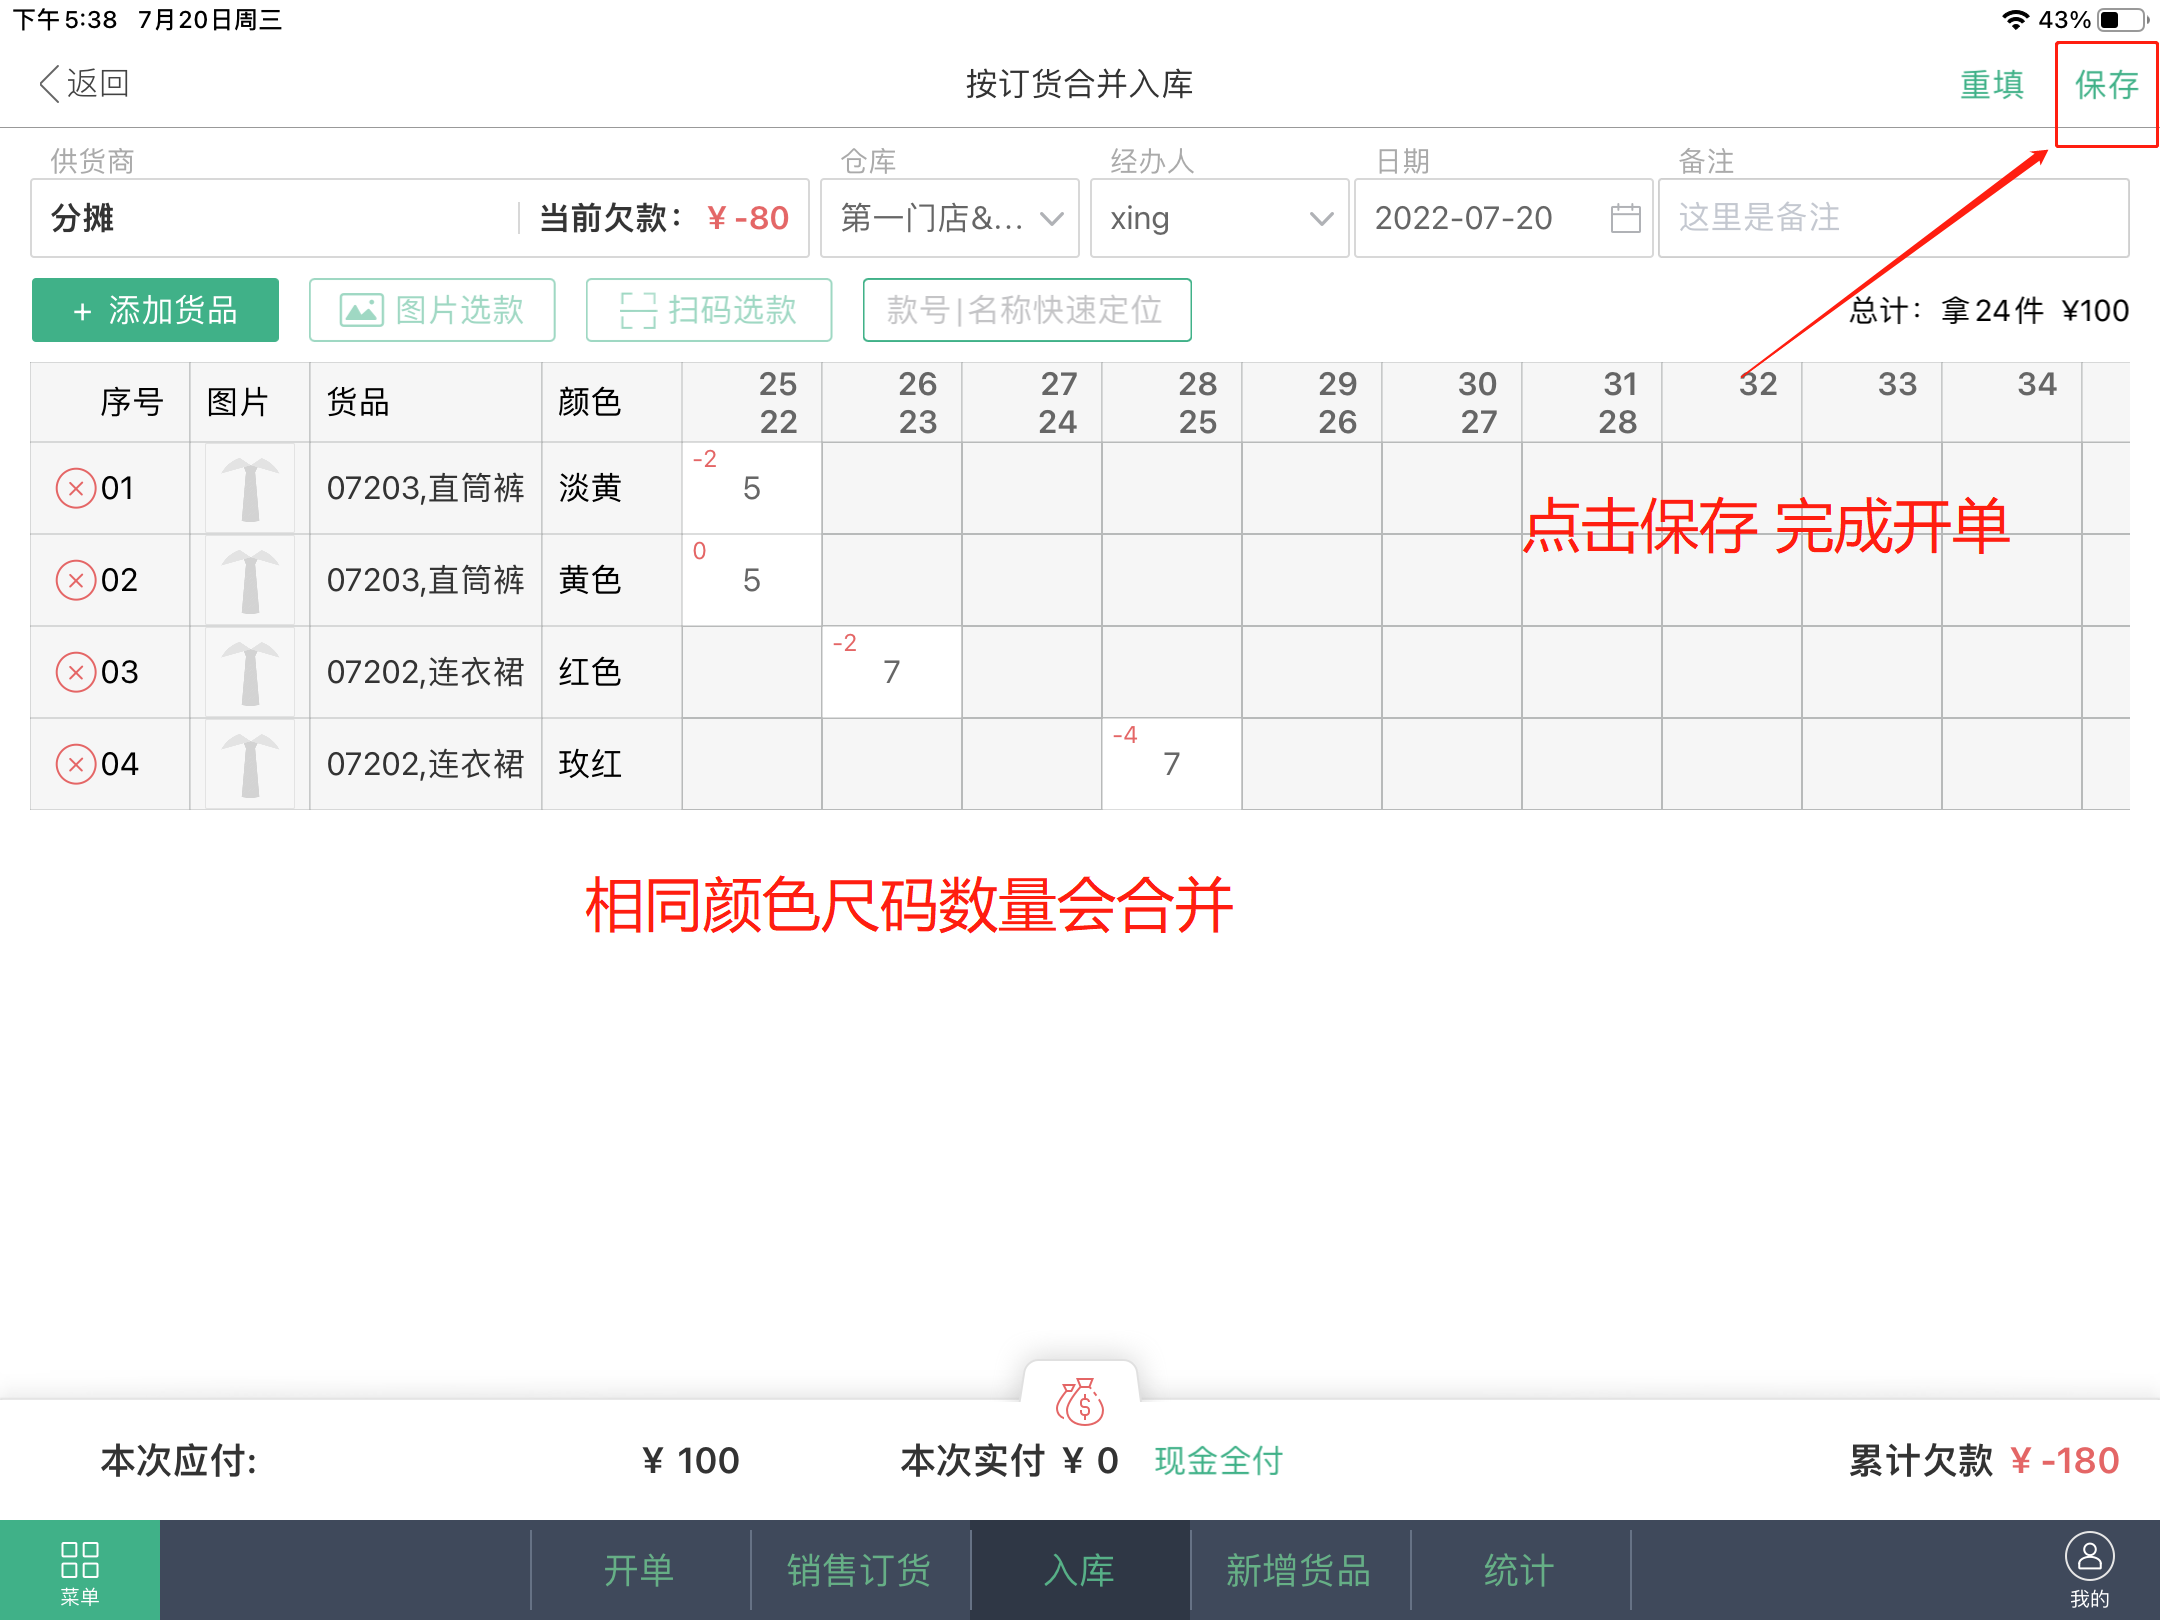Remove row 01 with its delete icon
Image resolution: width=2160 pixels, height=1620 pixels.
tap(76, 489)
